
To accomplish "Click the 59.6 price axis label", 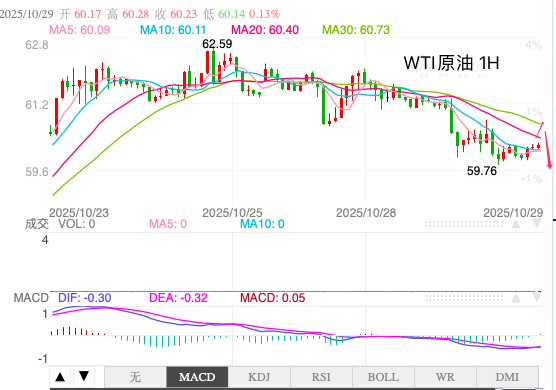I will (x=37, y=172).
